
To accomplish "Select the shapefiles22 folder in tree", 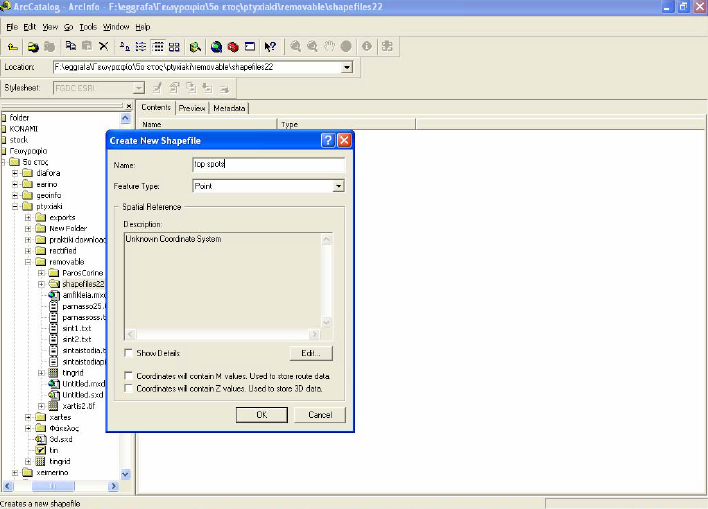I will pos(83,284).
